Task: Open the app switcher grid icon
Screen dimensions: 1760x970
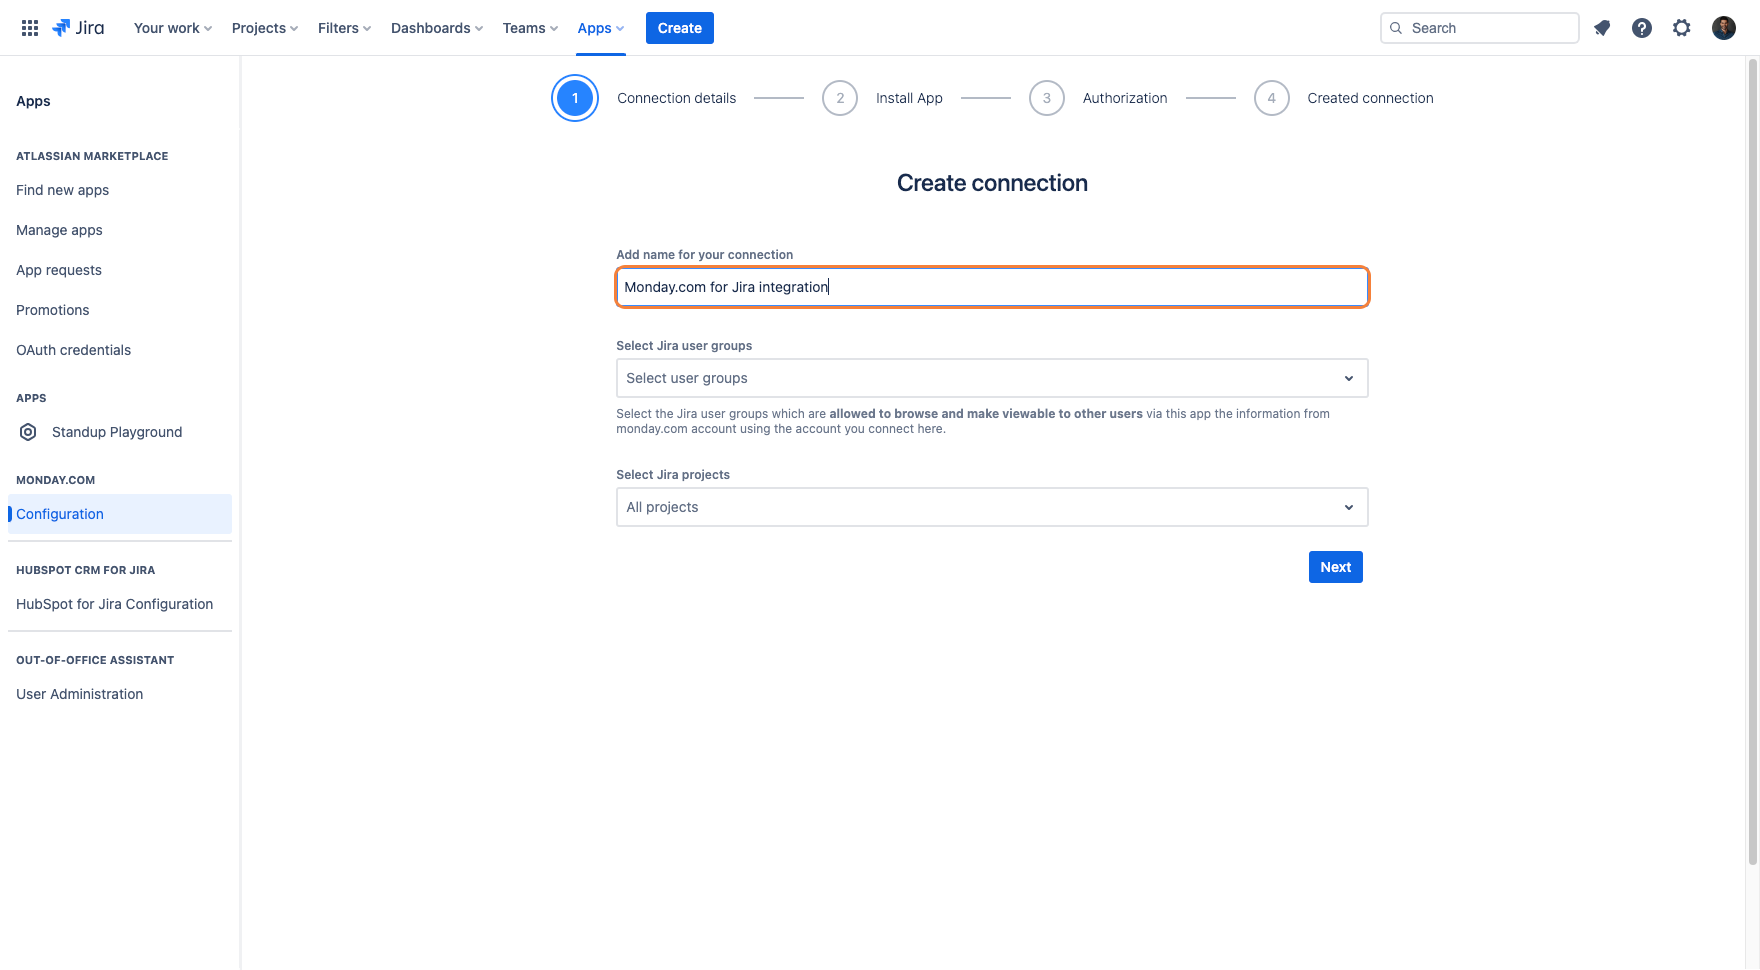Action: [x=30, y=28]
